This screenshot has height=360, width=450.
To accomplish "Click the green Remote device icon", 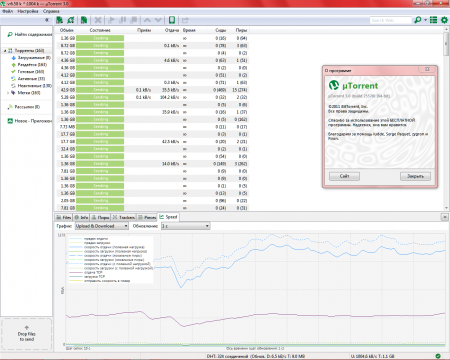I will point(172,20).
